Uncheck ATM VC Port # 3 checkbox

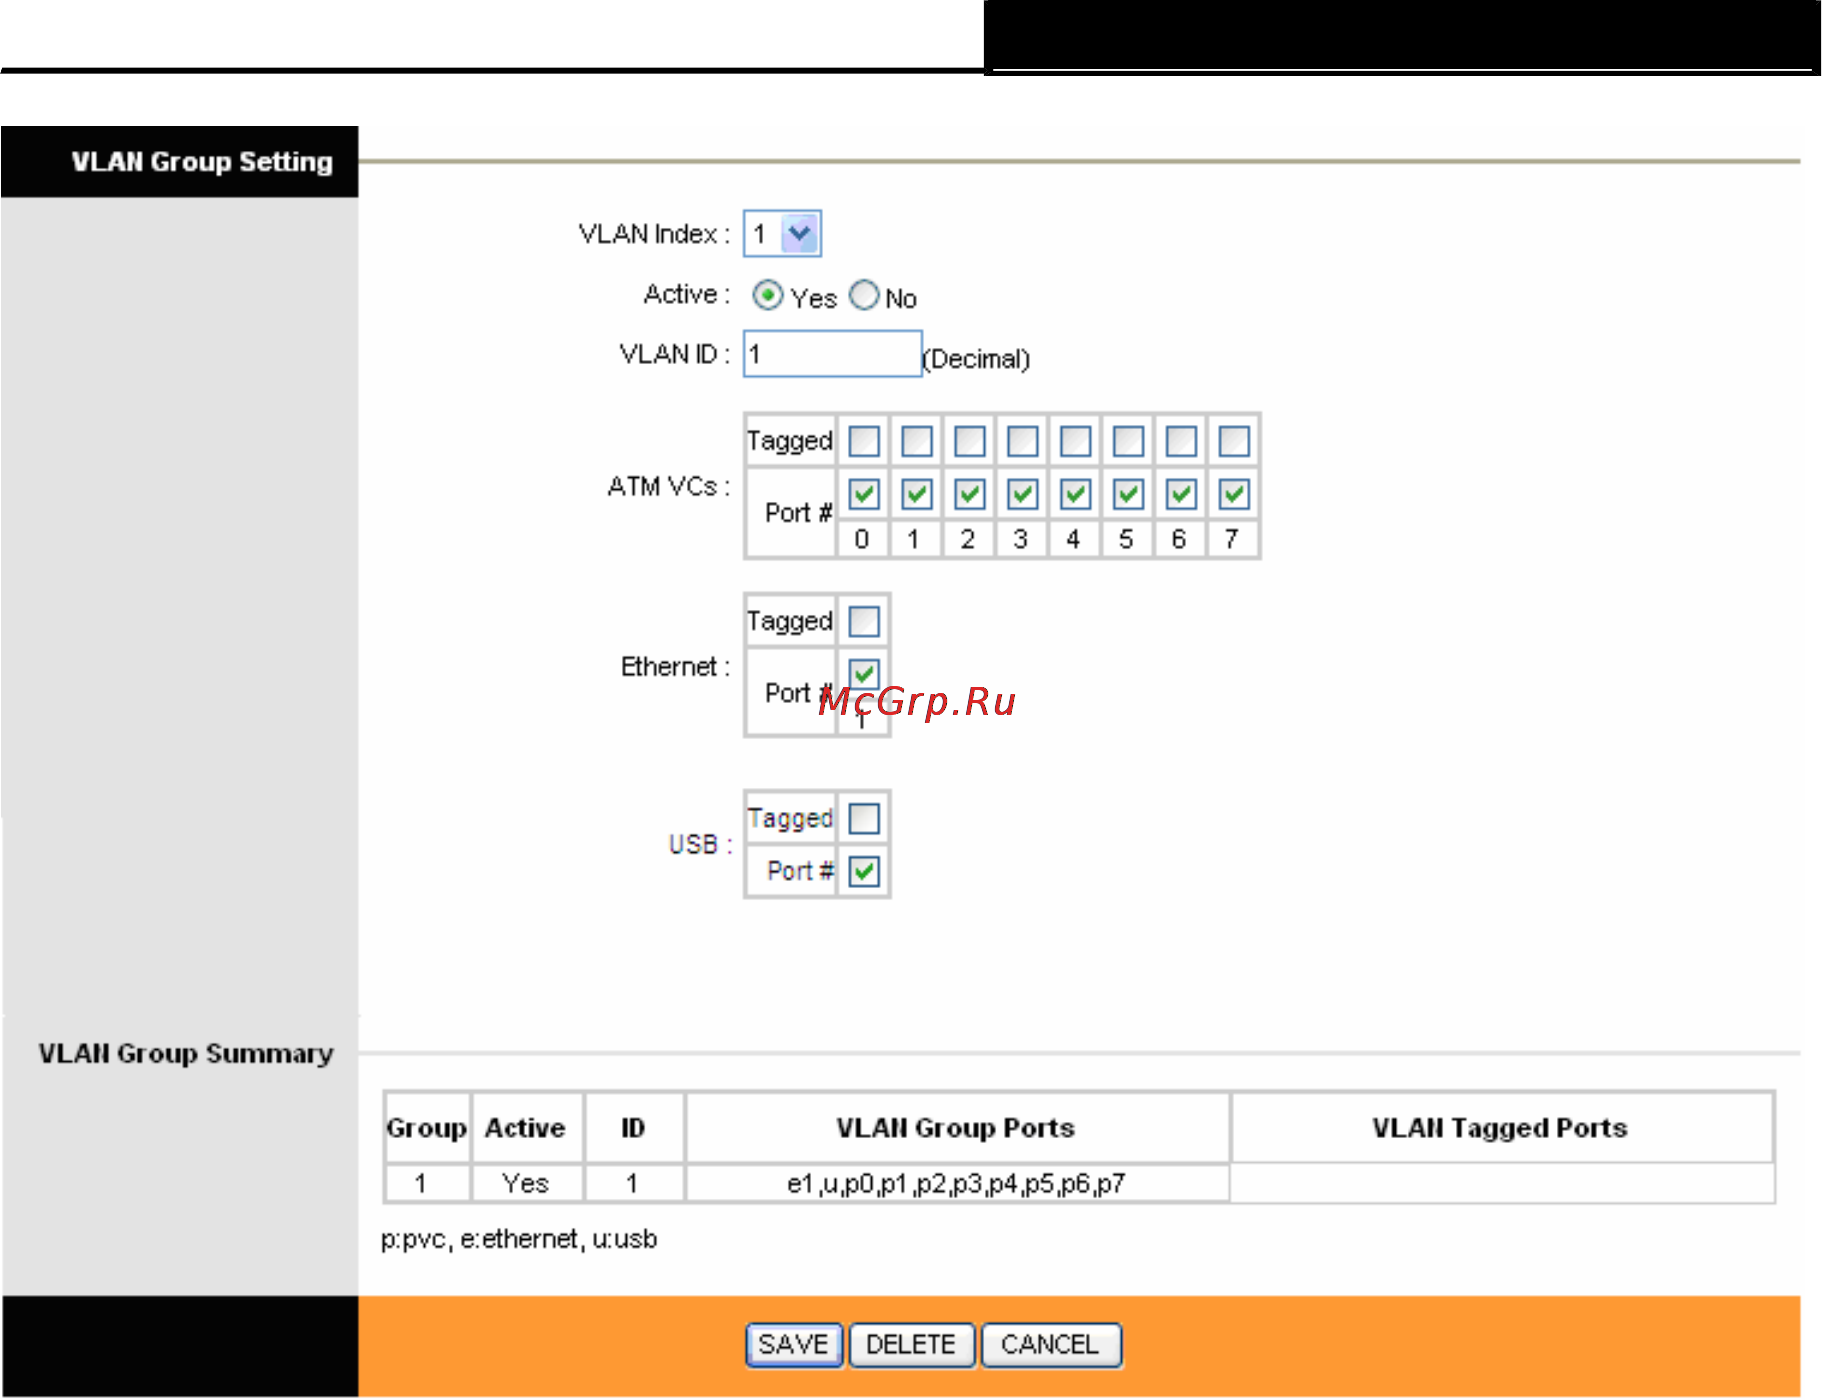point(1022,494)
